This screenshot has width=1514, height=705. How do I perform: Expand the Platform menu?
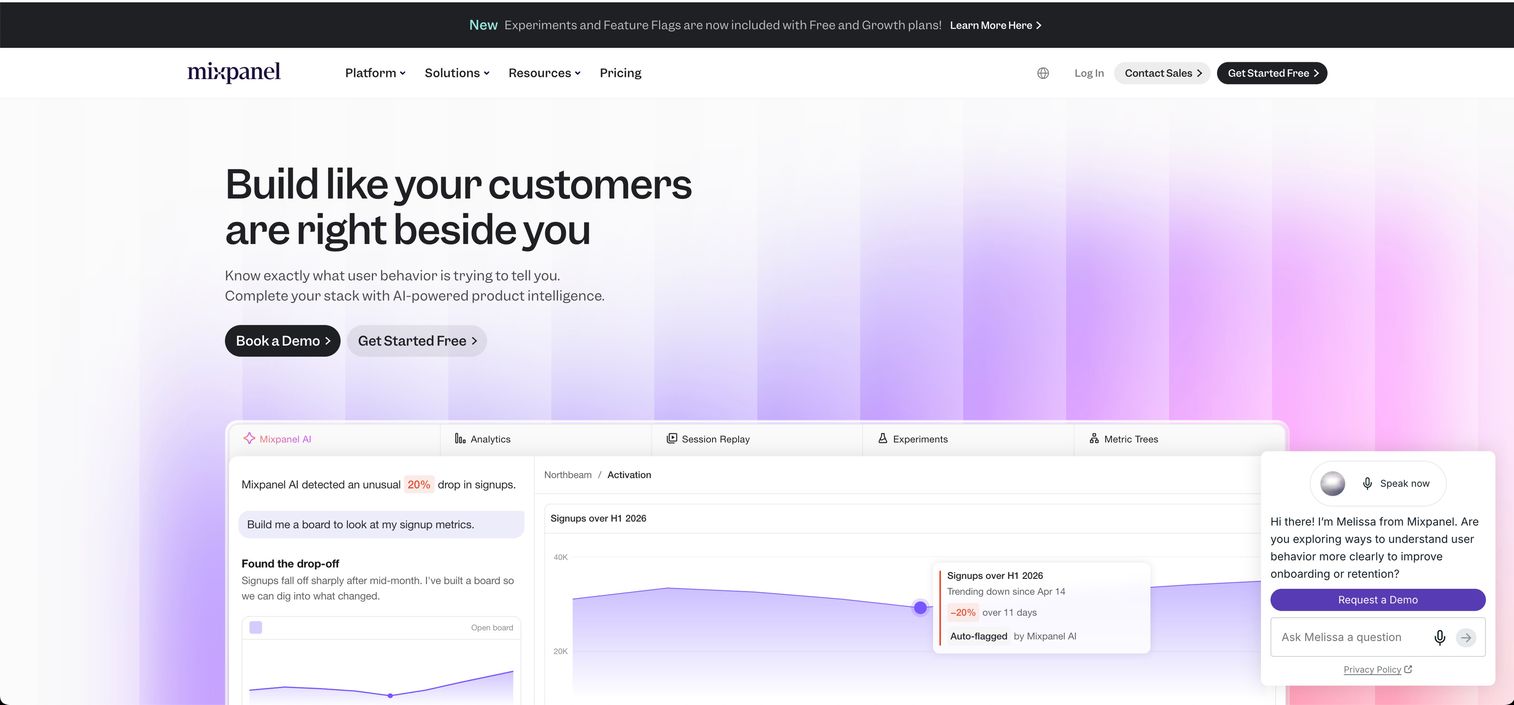pos(375,73)
